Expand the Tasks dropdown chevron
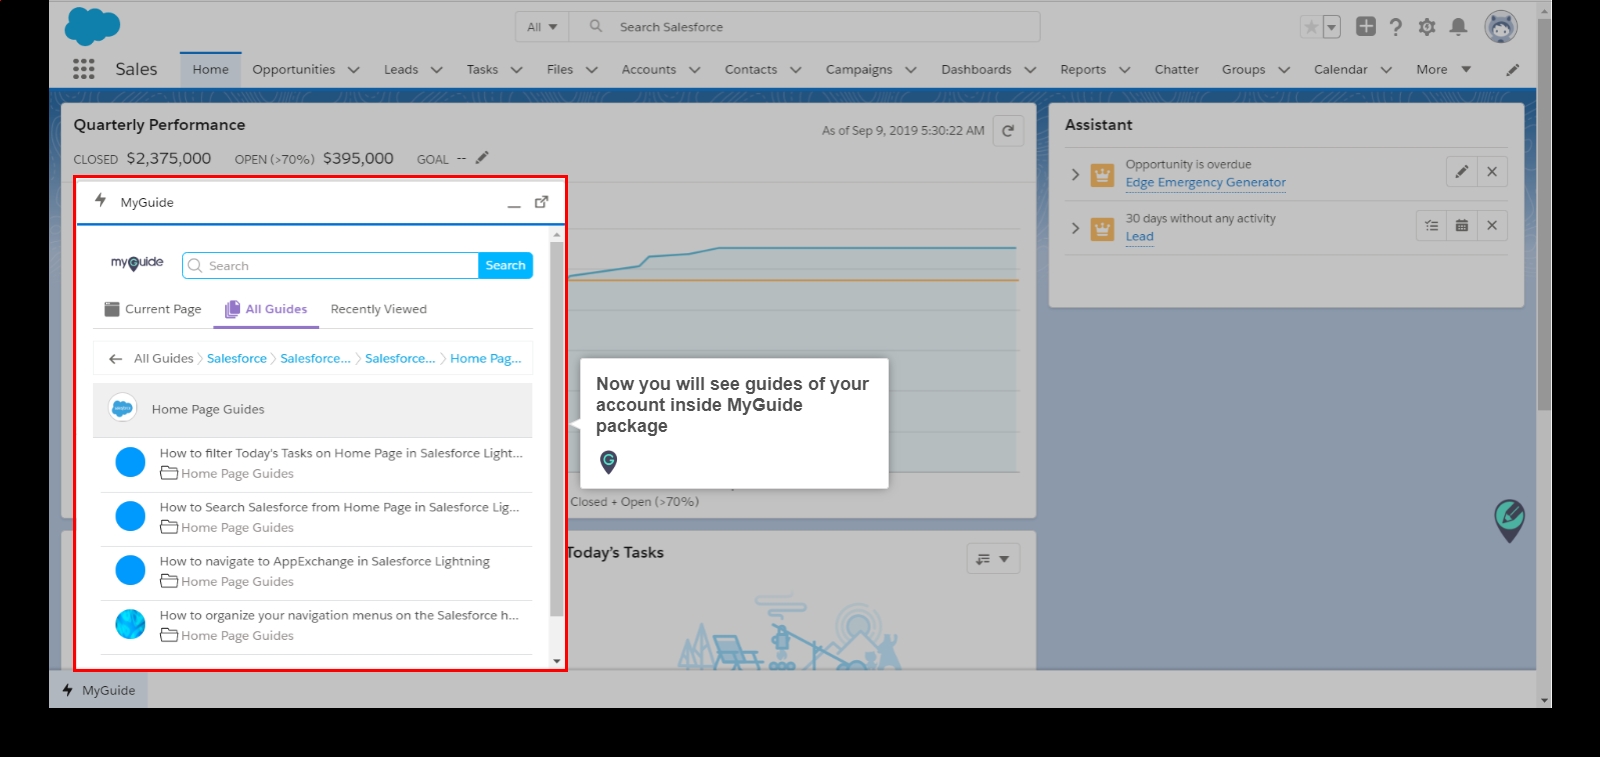The height and width of the screenshot is (757, 1600). tap(516, 70)
